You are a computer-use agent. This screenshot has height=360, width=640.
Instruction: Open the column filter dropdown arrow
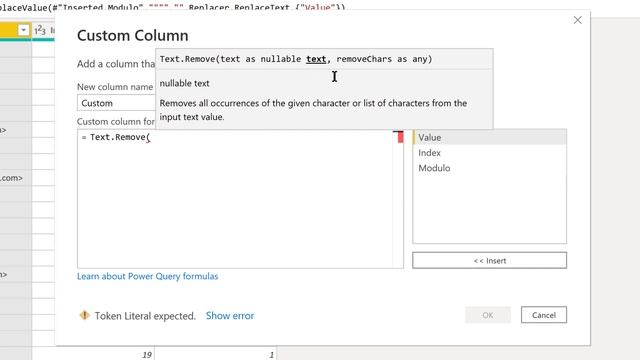23,30
